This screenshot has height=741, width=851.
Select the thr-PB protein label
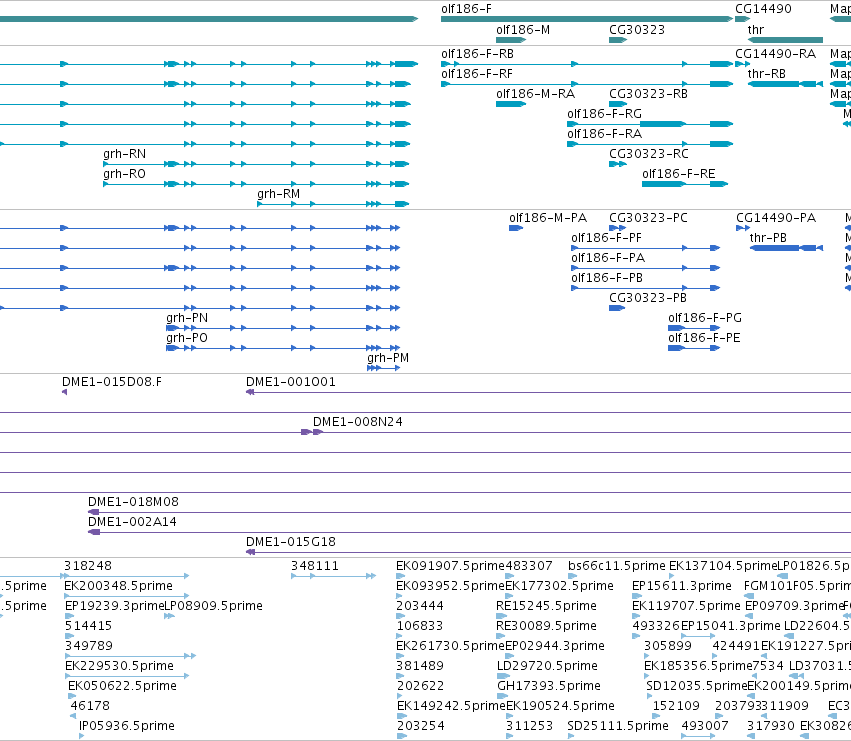[768, 238]
